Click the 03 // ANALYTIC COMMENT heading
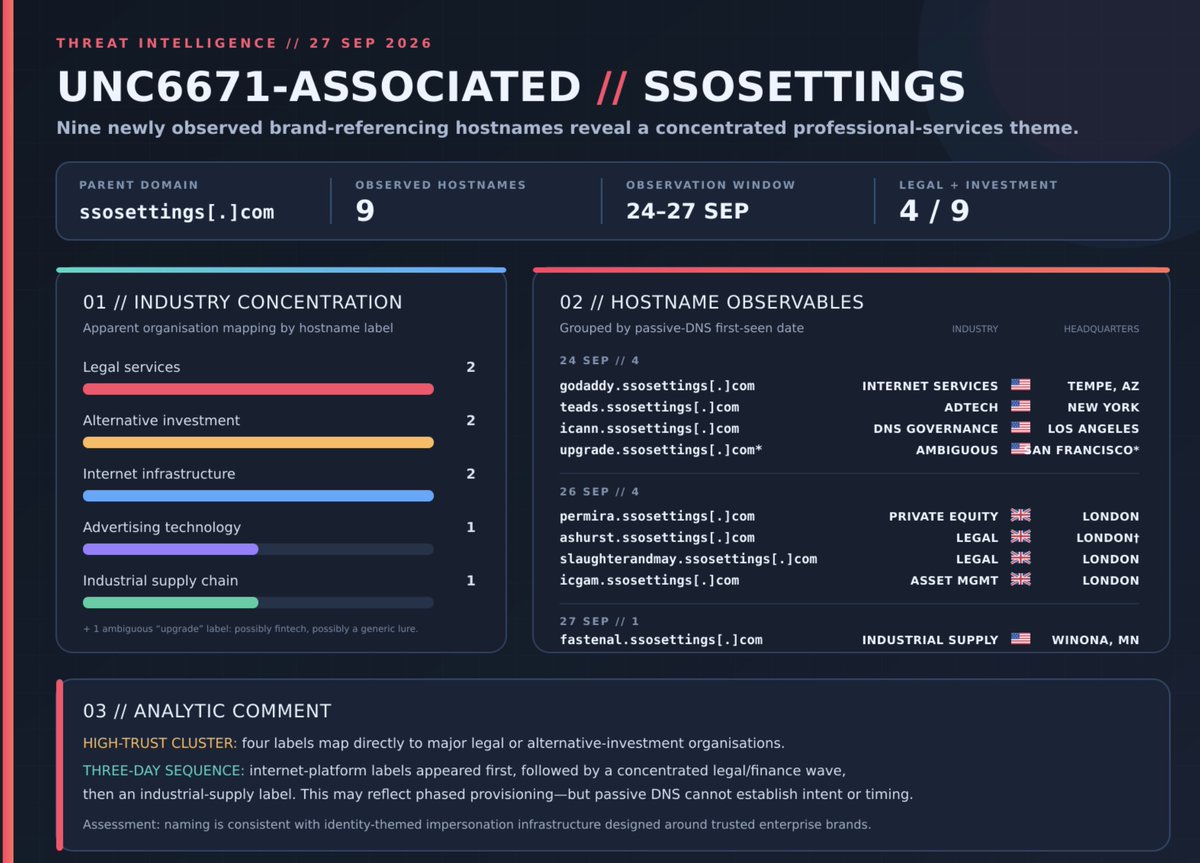Image resolution: width=1200 pixels, height=863 pixels. [x=207, y=711]
